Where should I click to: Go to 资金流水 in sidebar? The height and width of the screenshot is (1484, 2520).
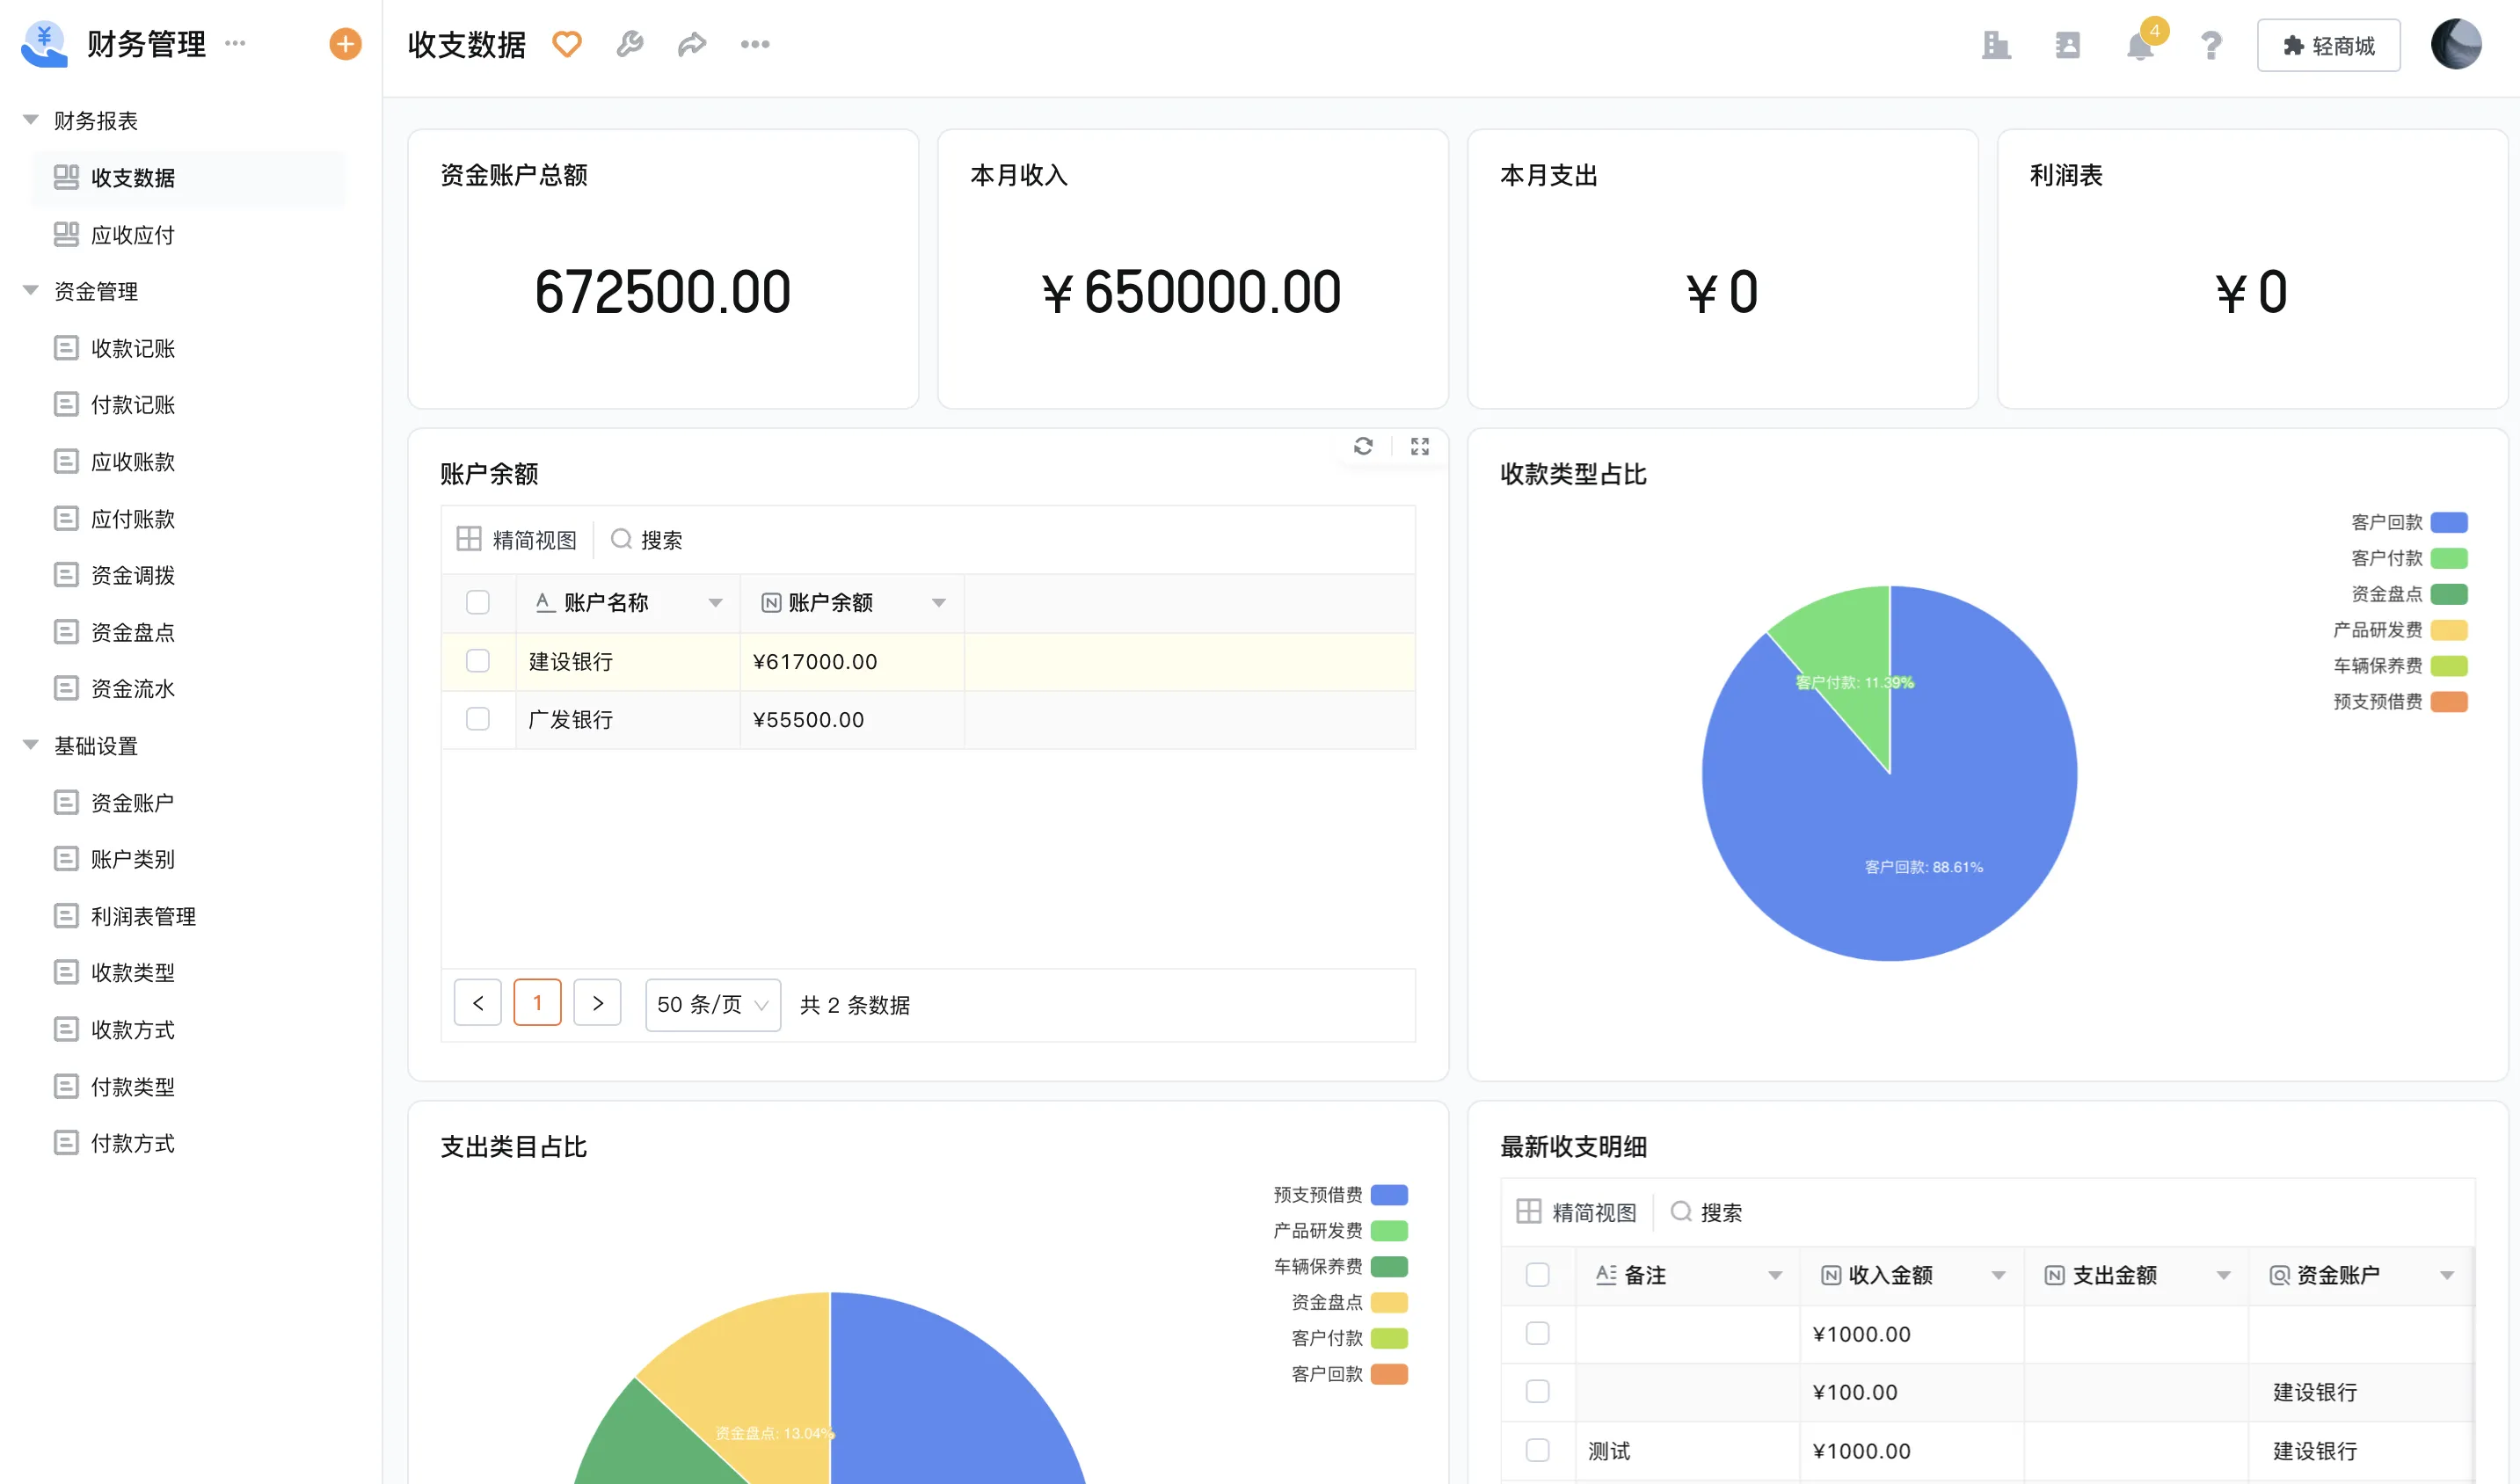click(x=132, y=689)
